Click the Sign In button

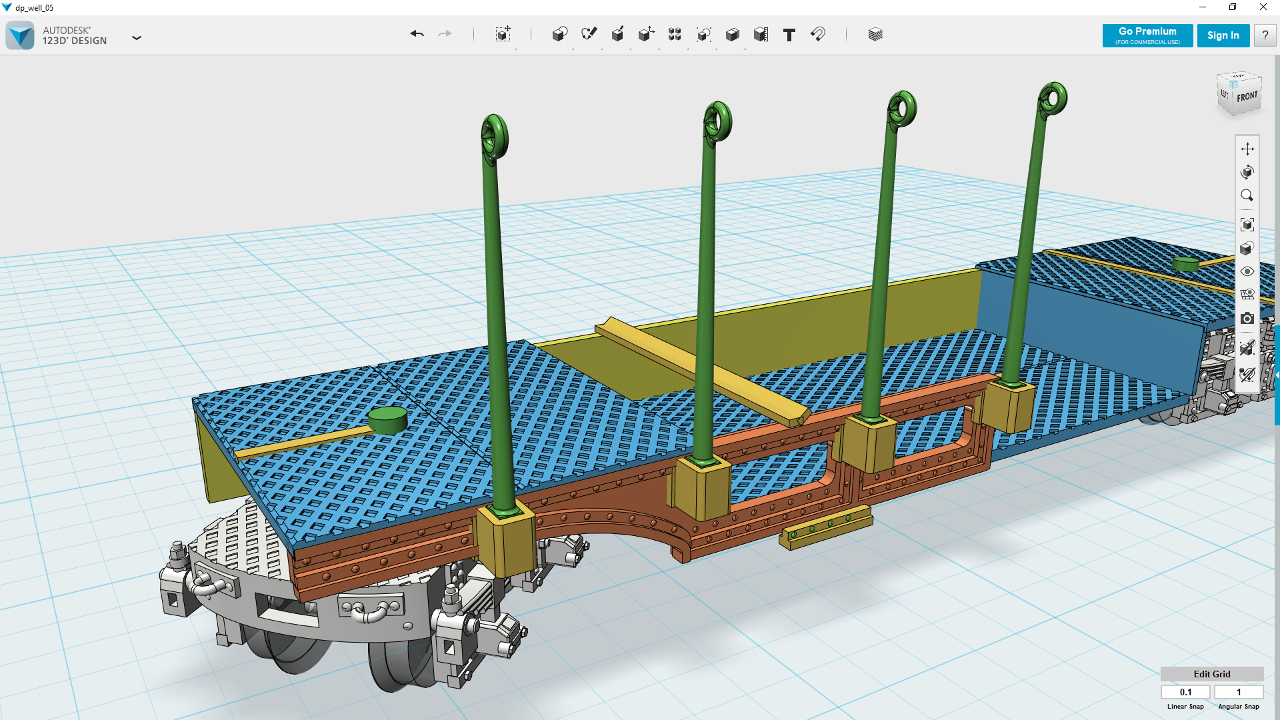(x=1223, y=35)
